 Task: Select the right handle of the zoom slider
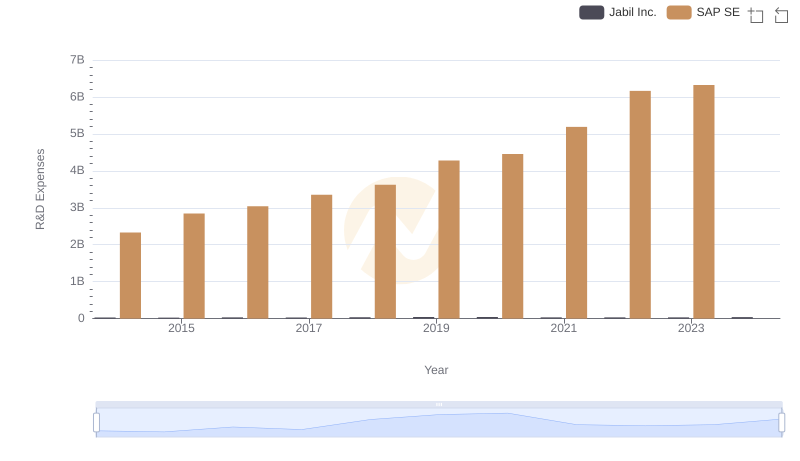782,422
